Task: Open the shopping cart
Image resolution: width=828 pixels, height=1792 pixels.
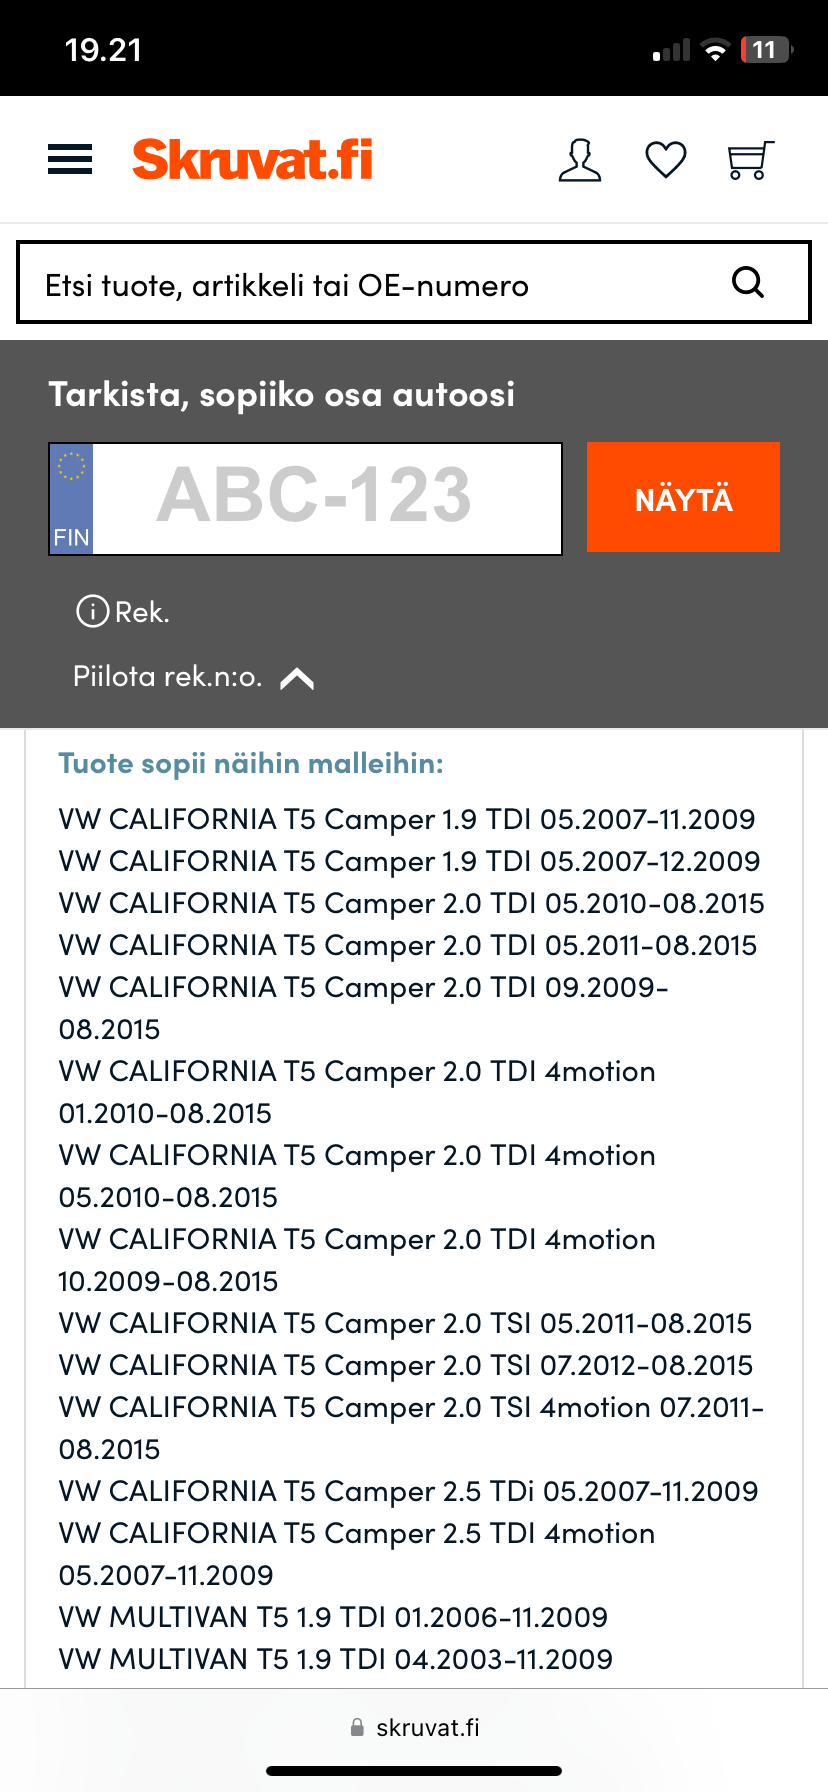Action: pos(750,160)
